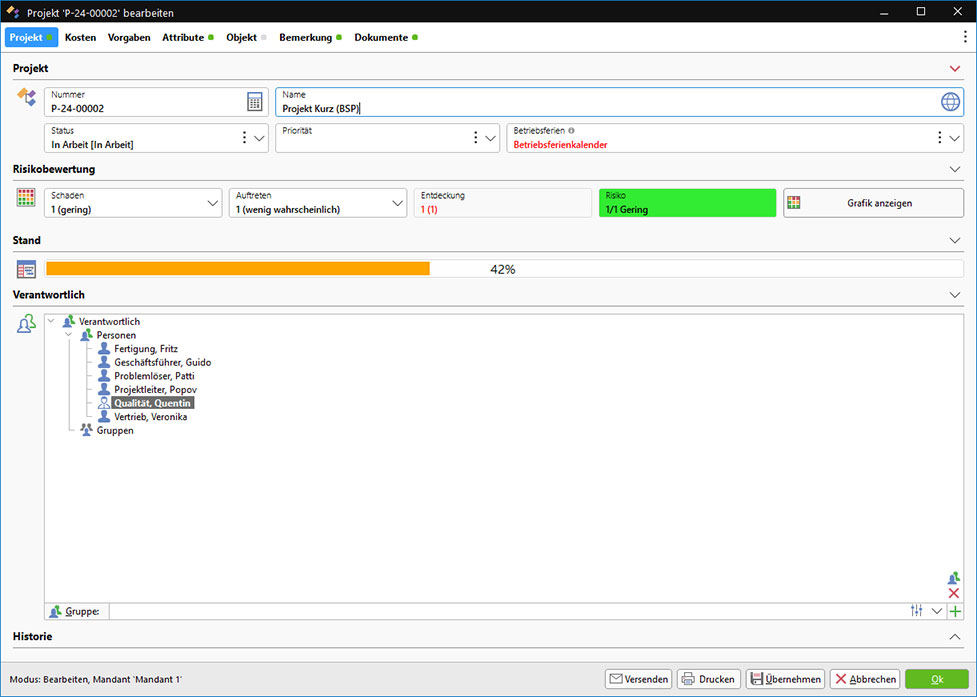Click the filter sliders icon in Gruppe row

(x=917, y=611)
